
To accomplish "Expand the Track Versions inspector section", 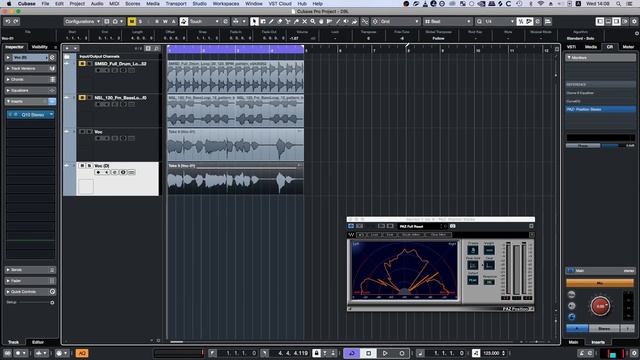I will (x=30, y=69).
